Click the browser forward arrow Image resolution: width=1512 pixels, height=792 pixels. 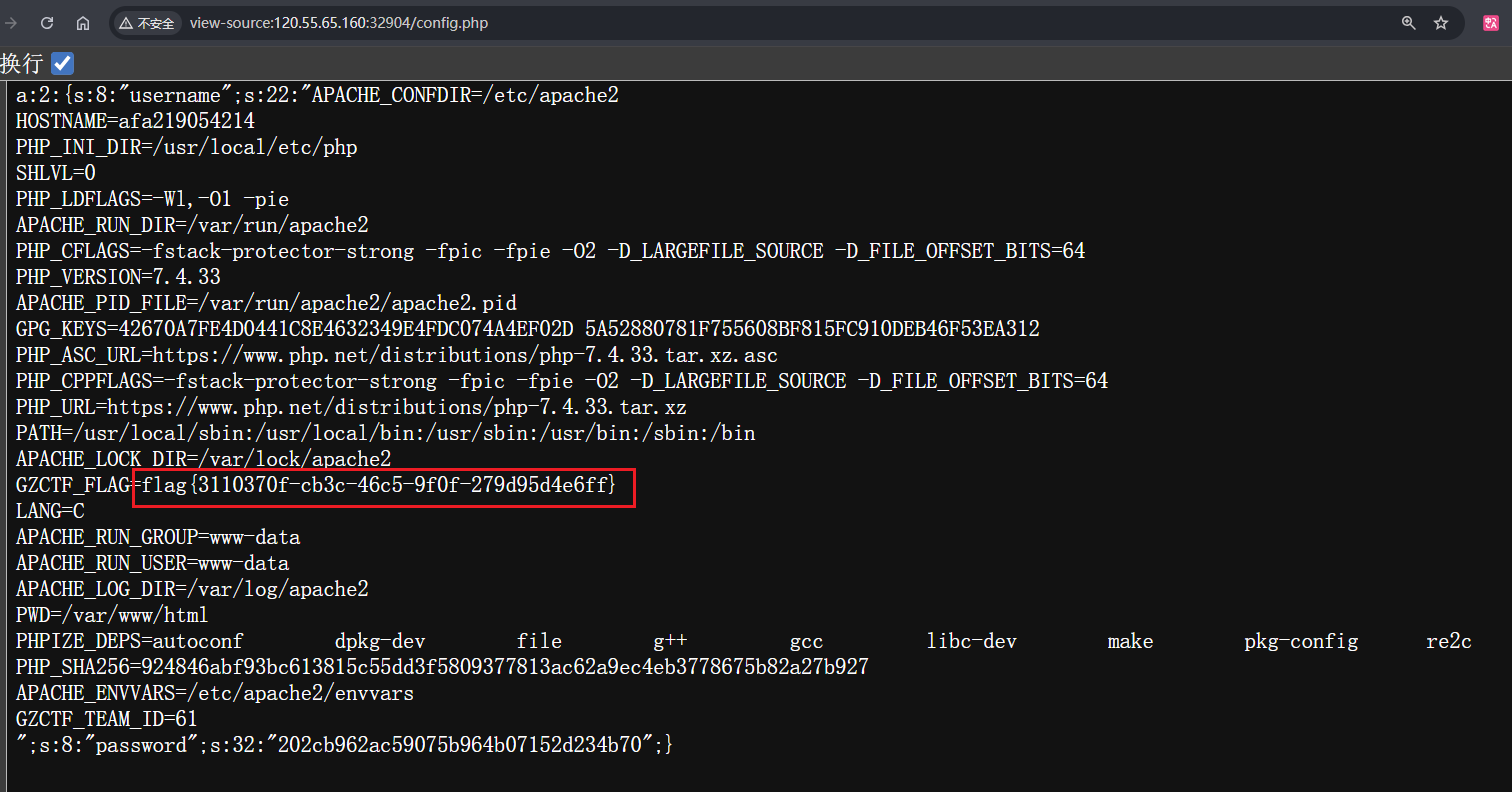point(12,22)
